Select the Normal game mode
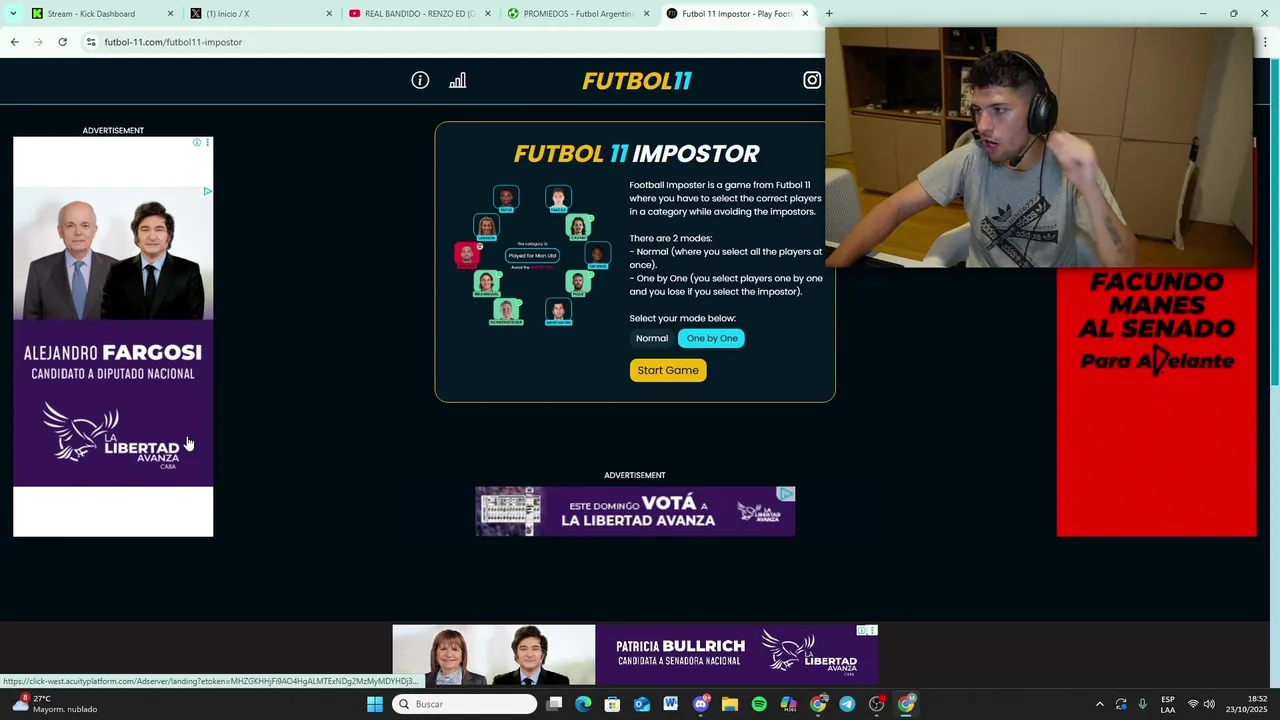This screenshot has width=1280, height=720. [x=652, y=338]
